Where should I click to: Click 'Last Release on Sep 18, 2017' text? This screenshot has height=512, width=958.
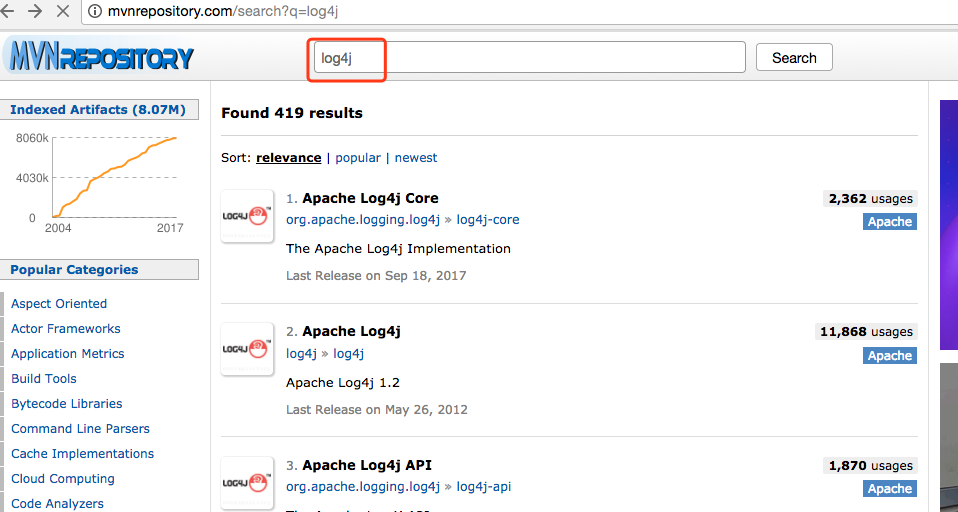point(376,276)
